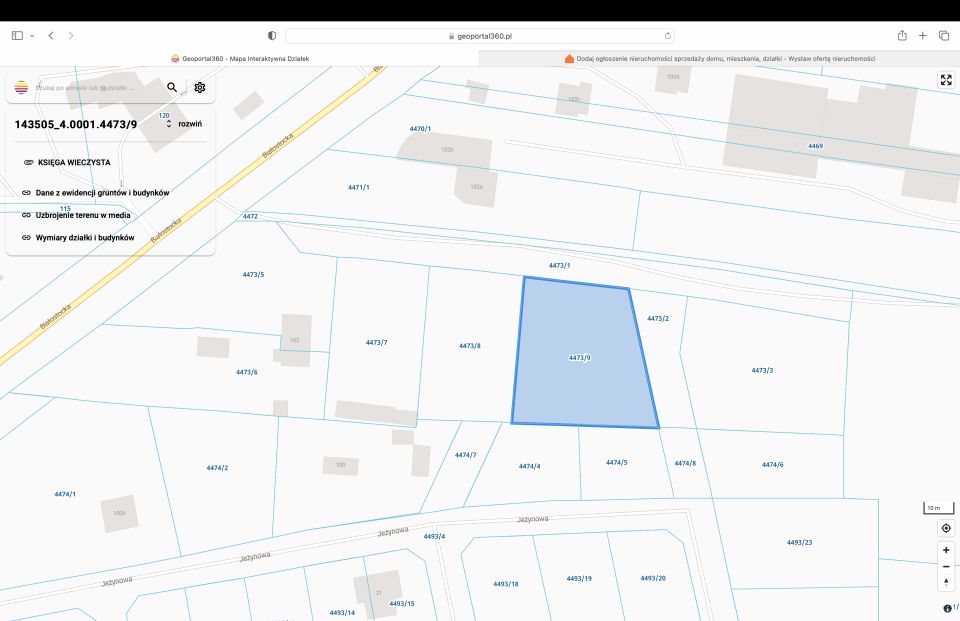Center map on my location
The height and width of the screenshot is (621, 960).
tap(946, 528)
